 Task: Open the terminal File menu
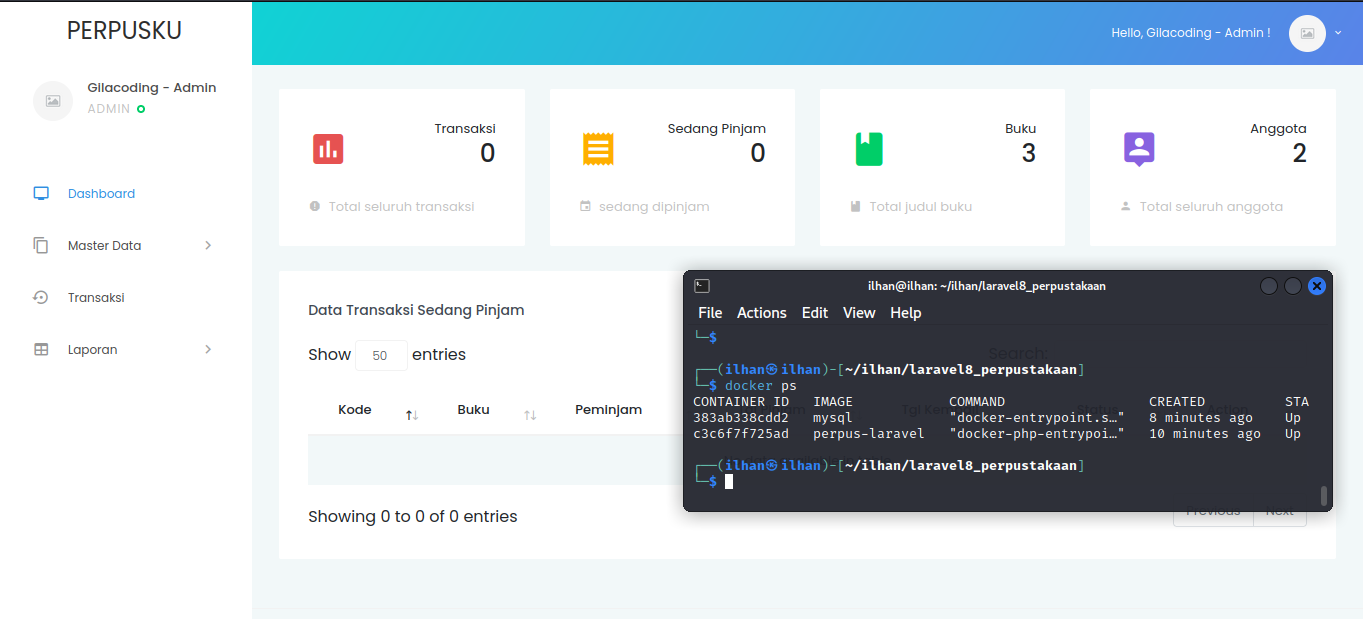710,313
